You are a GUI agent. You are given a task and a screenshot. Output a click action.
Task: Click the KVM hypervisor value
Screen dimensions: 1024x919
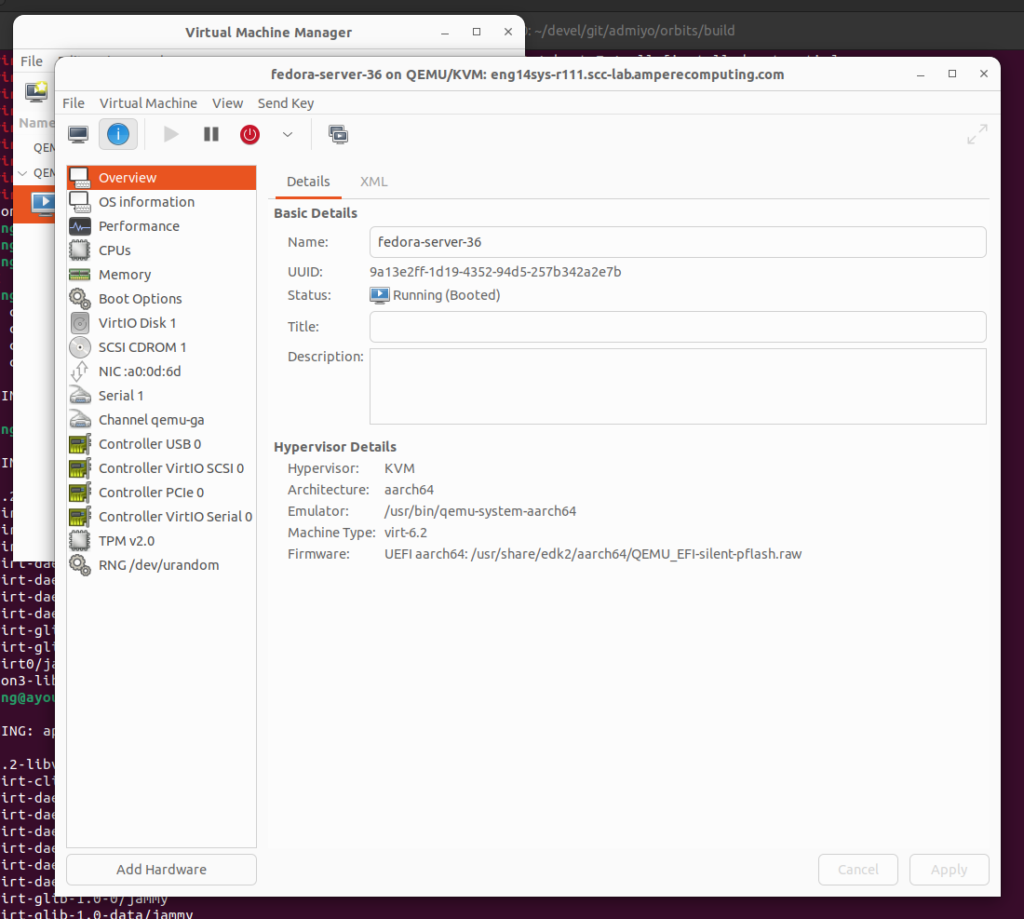click(x=399, y=468)
